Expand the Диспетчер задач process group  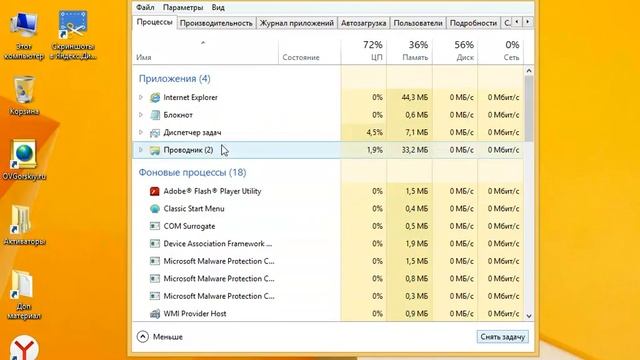(x=141, y=133)
